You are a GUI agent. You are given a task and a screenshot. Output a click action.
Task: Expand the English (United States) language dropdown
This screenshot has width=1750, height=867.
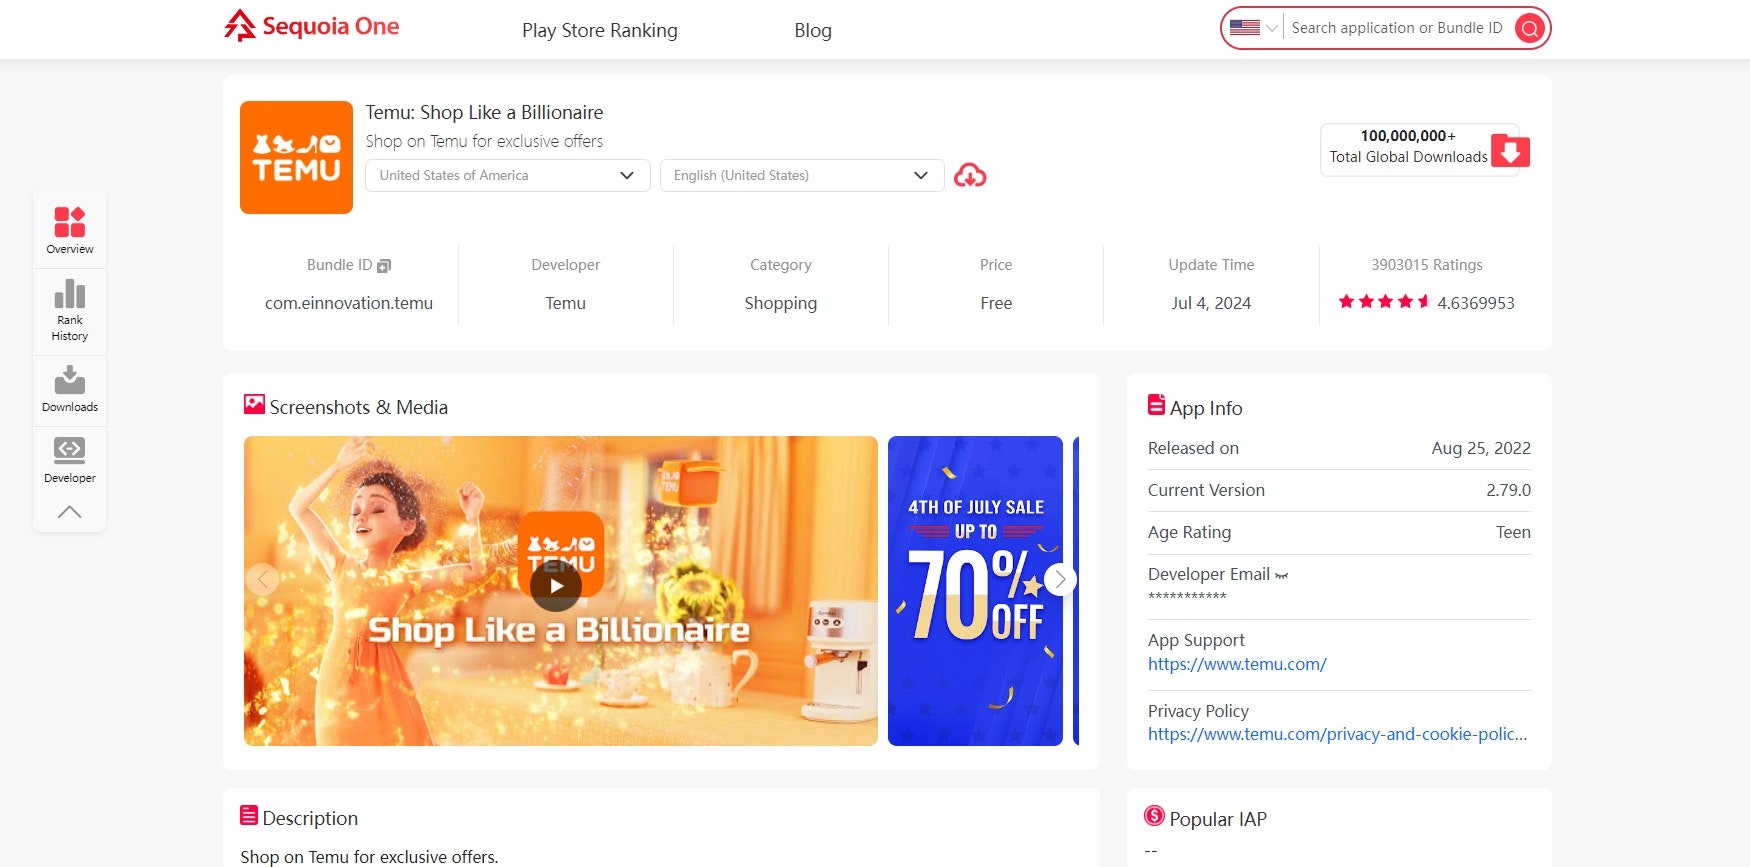click(802, 175)
